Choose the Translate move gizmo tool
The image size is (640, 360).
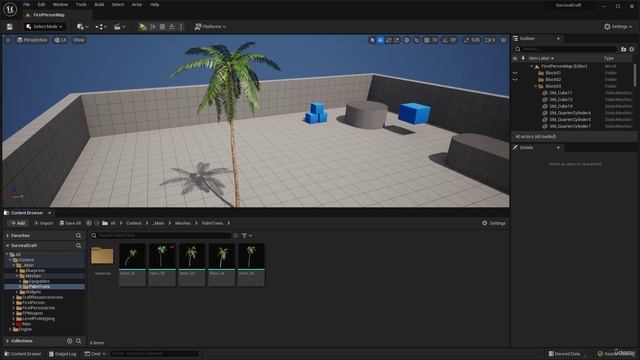click(x=380, y=40)
